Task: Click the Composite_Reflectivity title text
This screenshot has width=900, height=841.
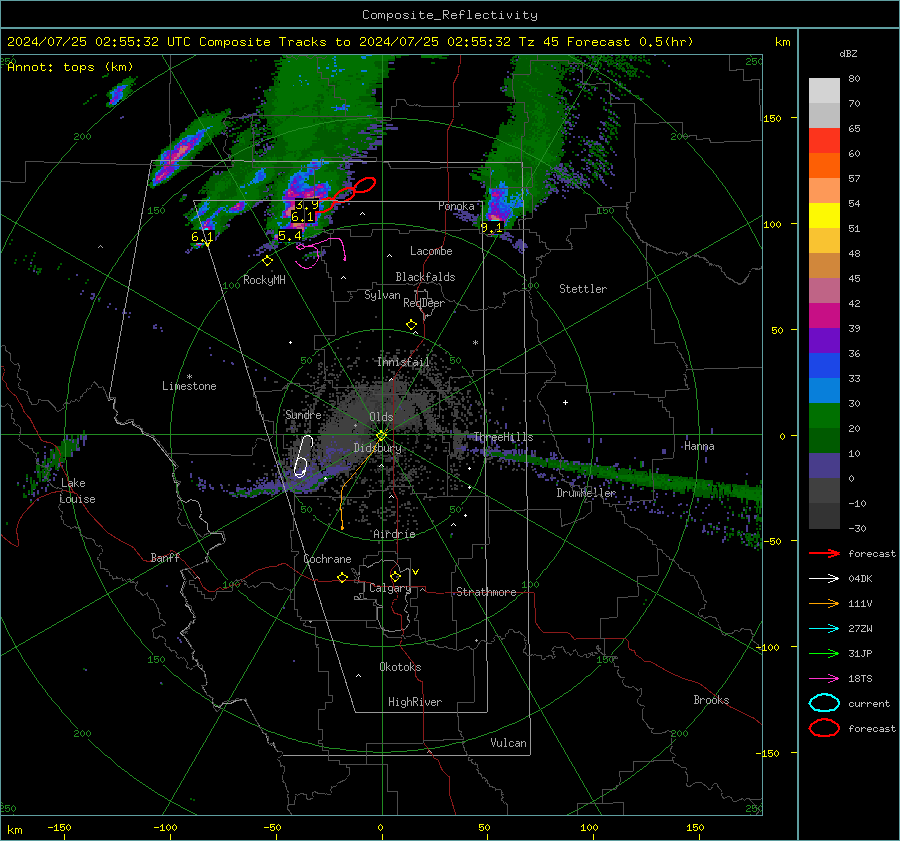Action: coord(450,15)
